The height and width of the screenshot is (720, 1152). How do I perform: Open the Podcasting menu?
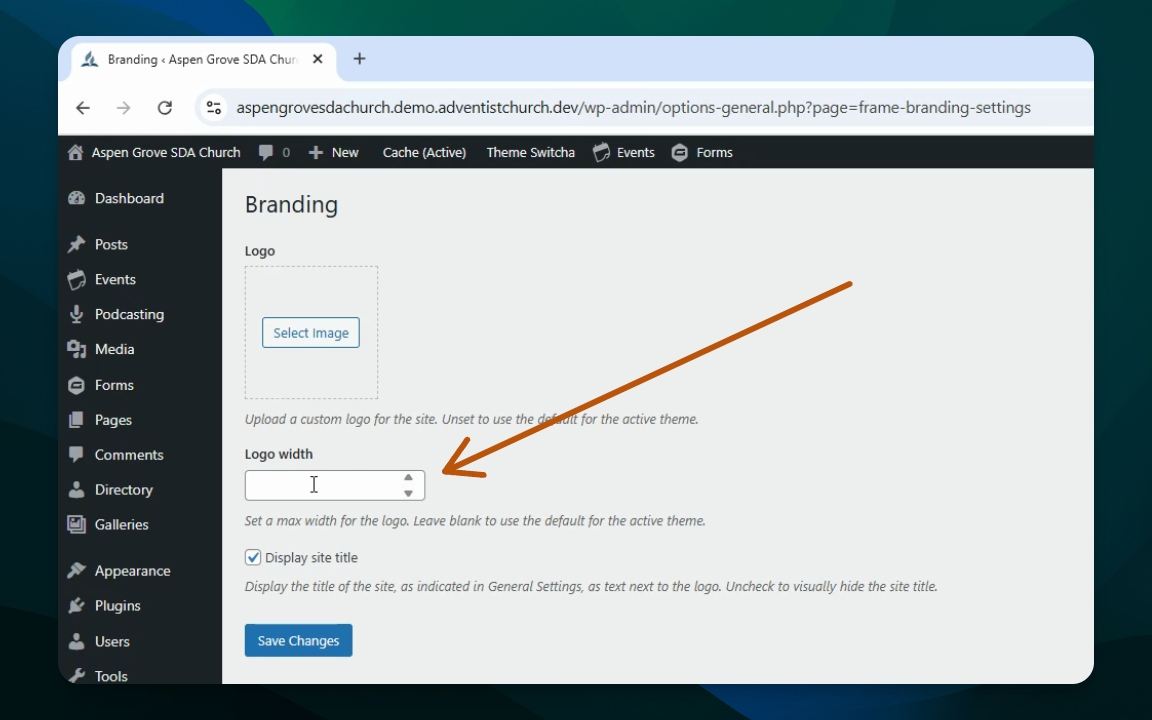[x=129, y=314]
